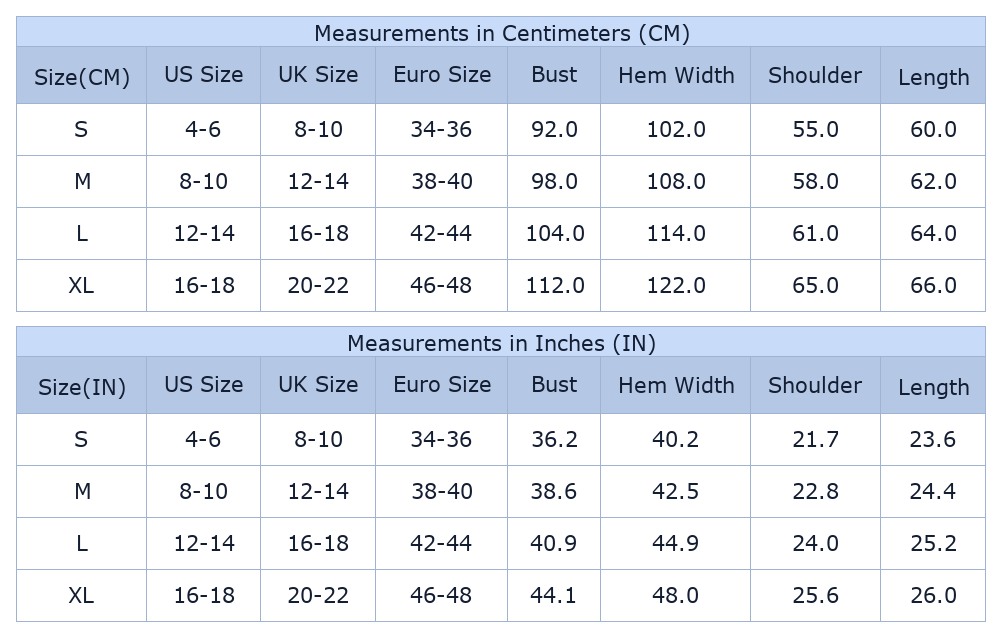This screenshot has width=1001, height=642.
Task: Select the 25.2 length value cell
Action: 933,543
